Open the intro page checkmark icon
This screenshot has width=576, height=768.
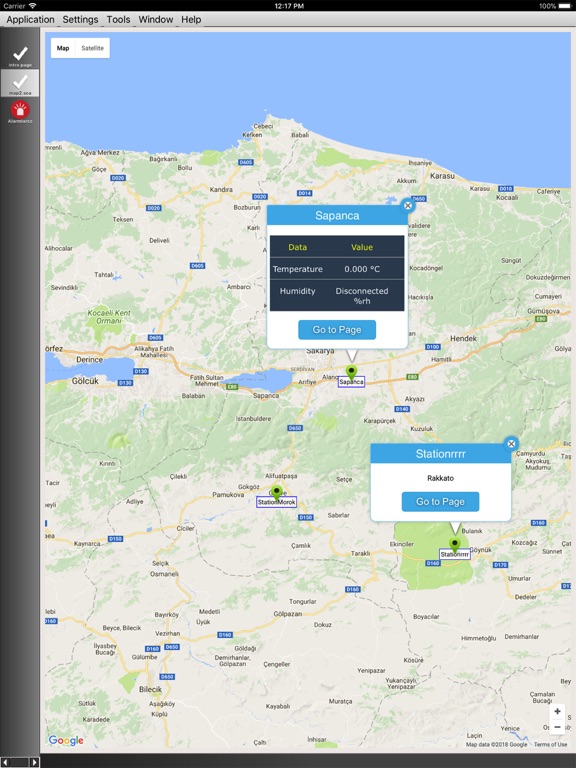pyautogui.click(x=20, y=55)
